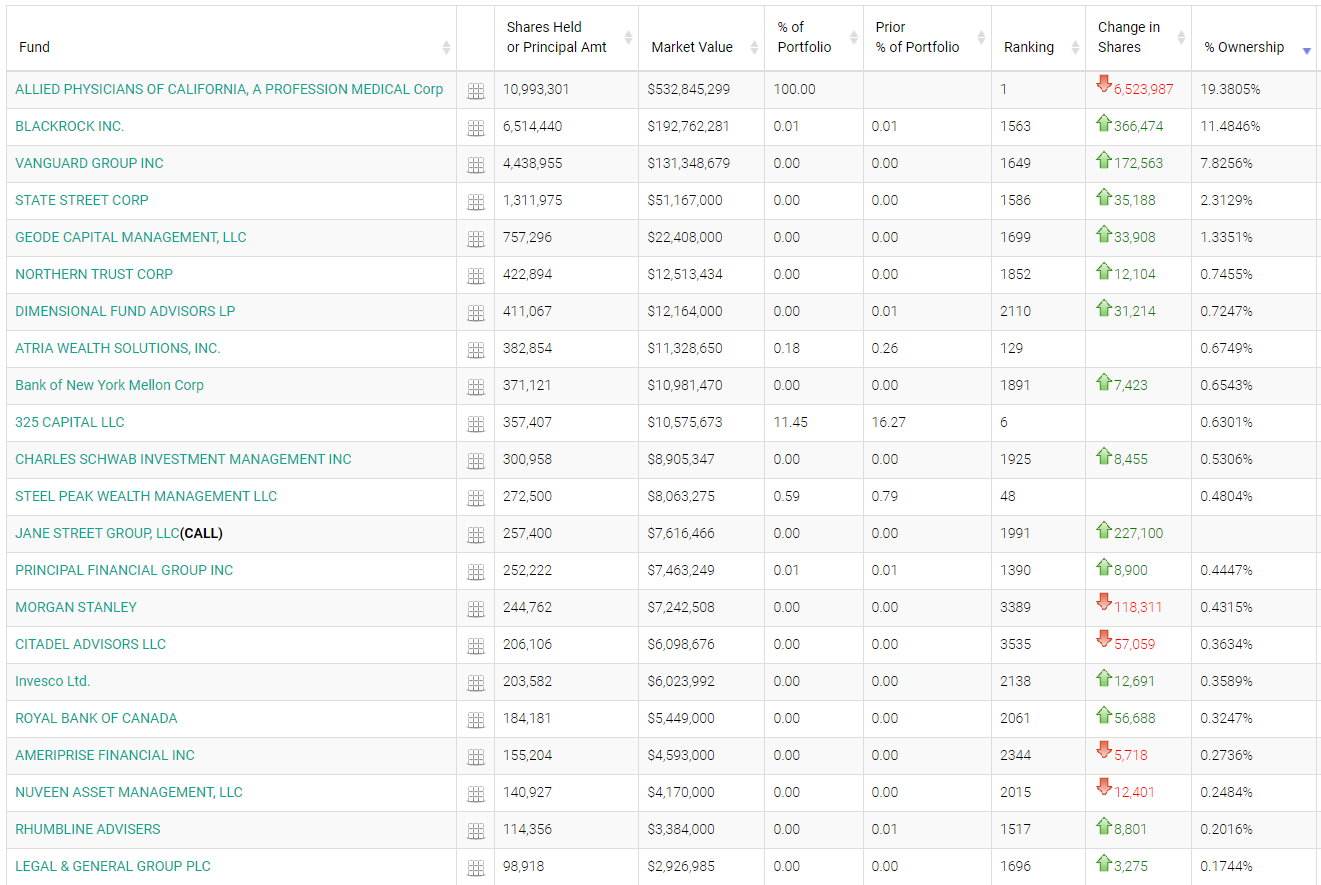Open grid icon in NORTHERN TRUST CORP row
The width and height of the screenshot is (1321, 885).
476,276
